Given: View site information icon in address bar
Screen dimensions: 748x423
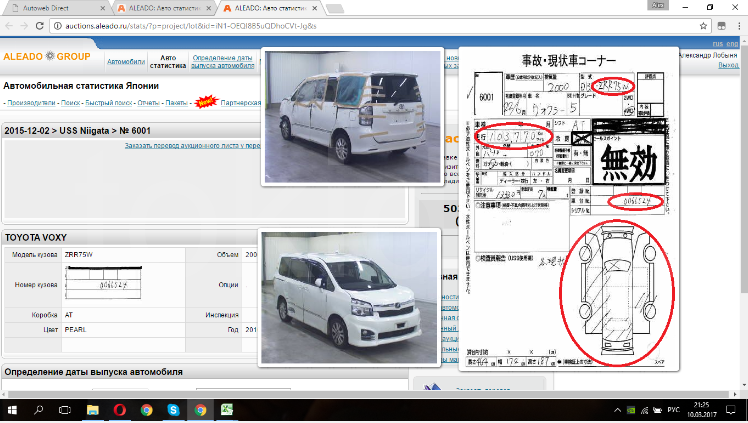Looking at the screenshot, I should pos(58,26).
